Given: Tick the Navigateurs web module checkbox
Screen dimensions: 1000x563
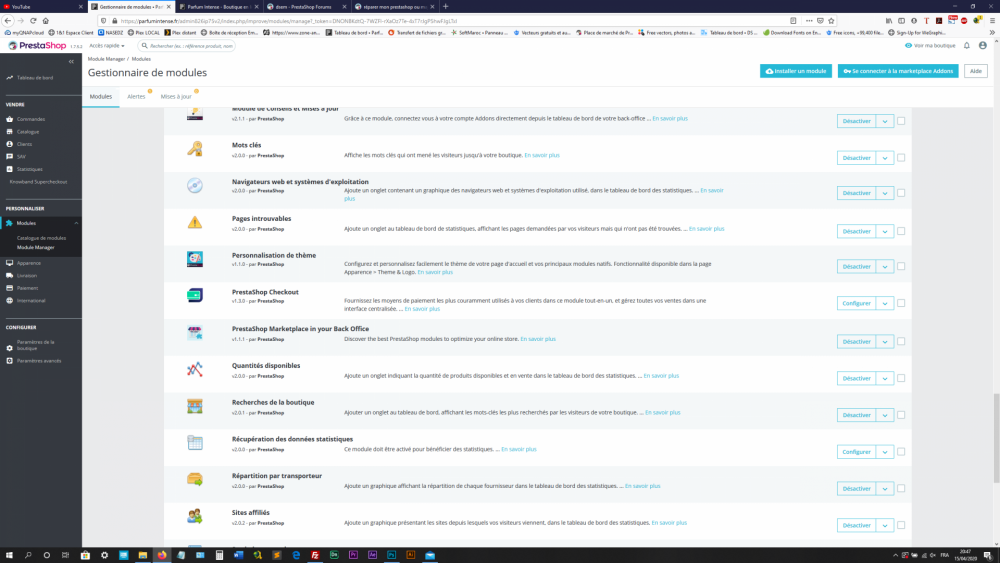Looking at the screenshot, I should [x=901, y=193].
